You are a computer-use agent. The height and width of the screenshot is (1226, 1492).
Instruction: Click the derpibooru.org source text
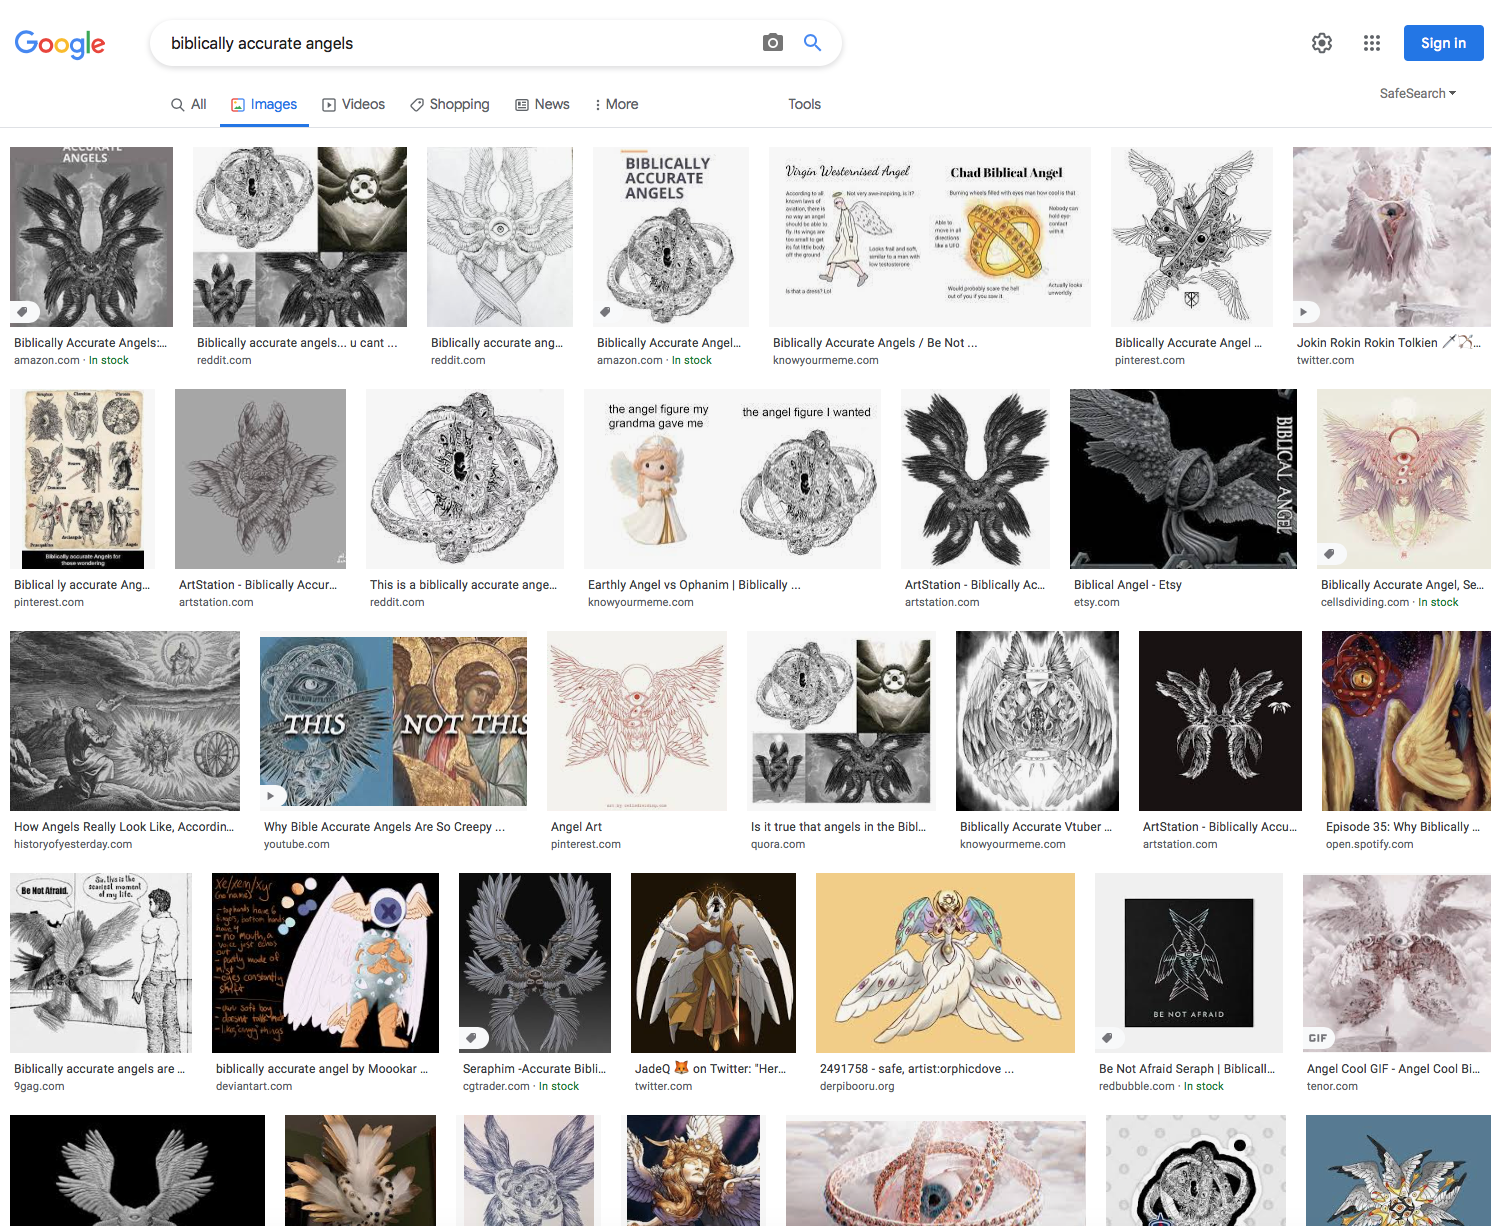[857, 1086]
